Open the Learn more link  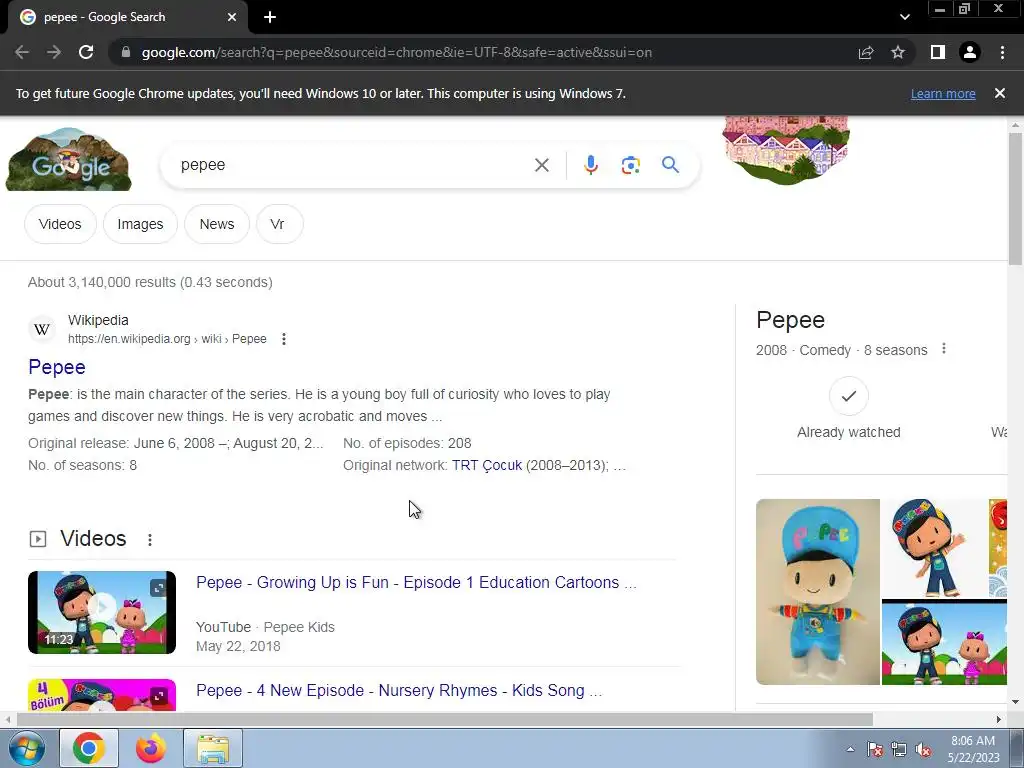point(943,93)
